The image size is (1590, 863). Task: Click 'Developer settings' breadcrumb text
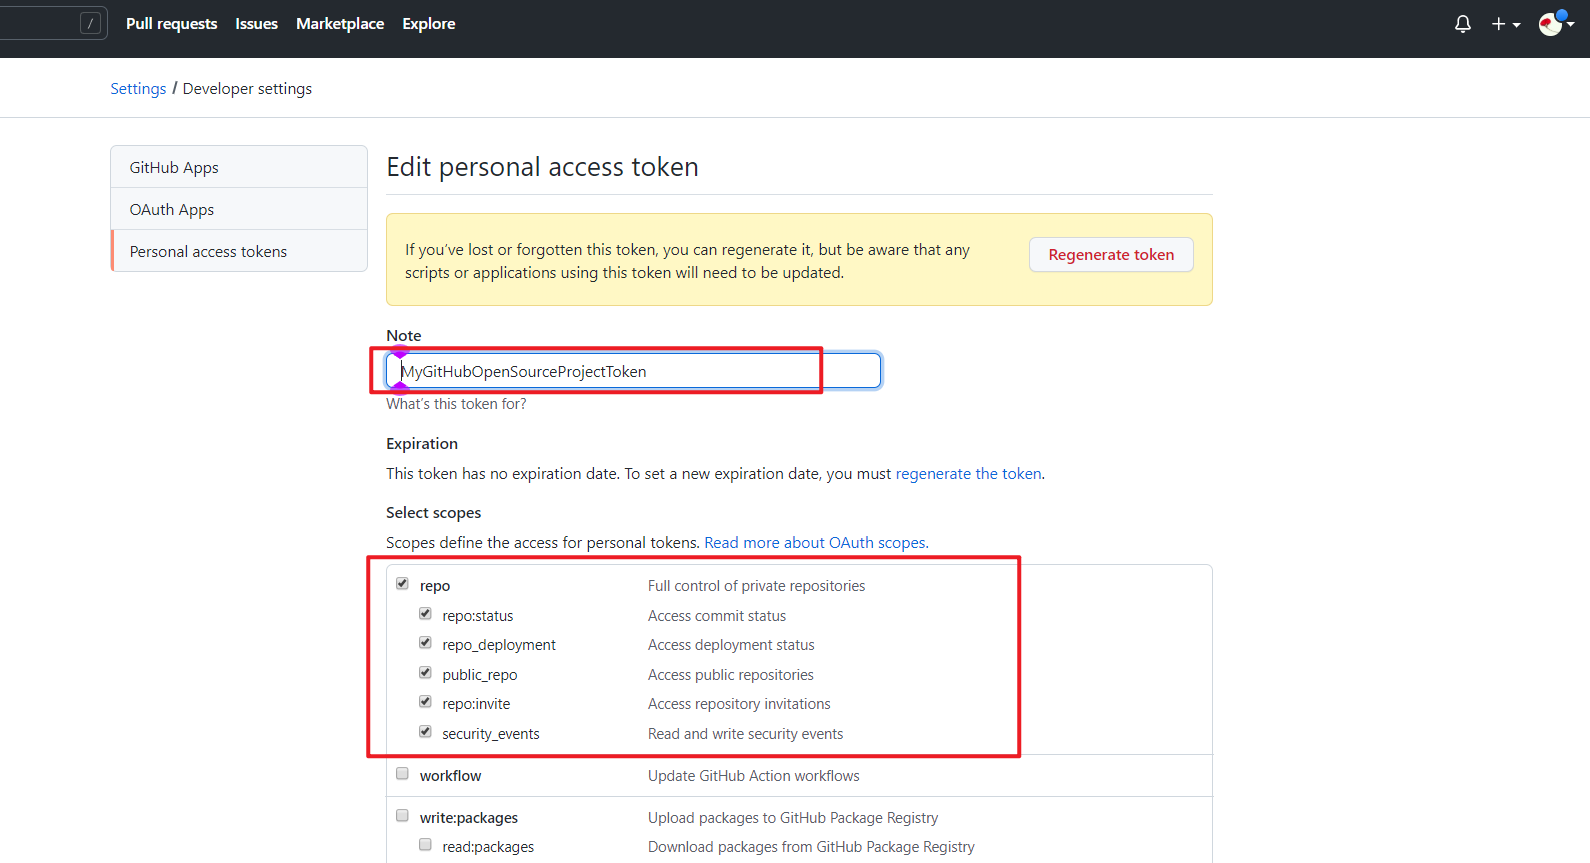coord(247,89)
